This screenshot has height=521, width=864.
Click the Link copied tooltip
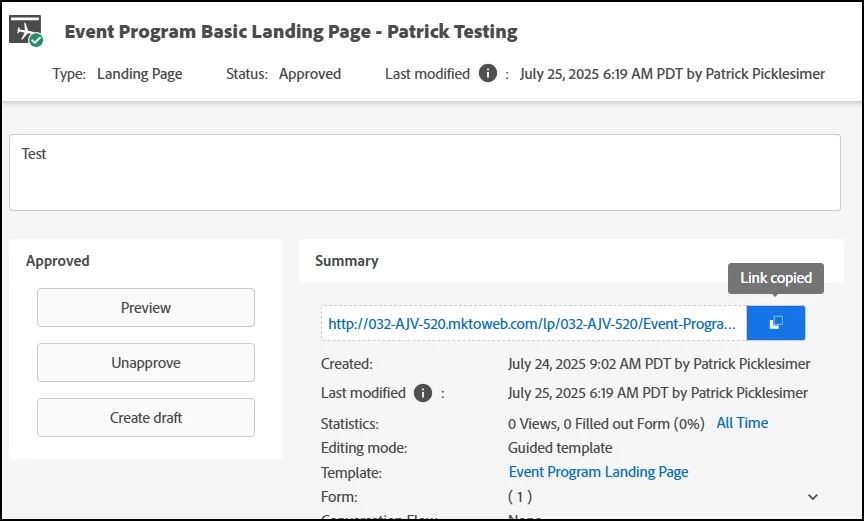click(776, 278)
